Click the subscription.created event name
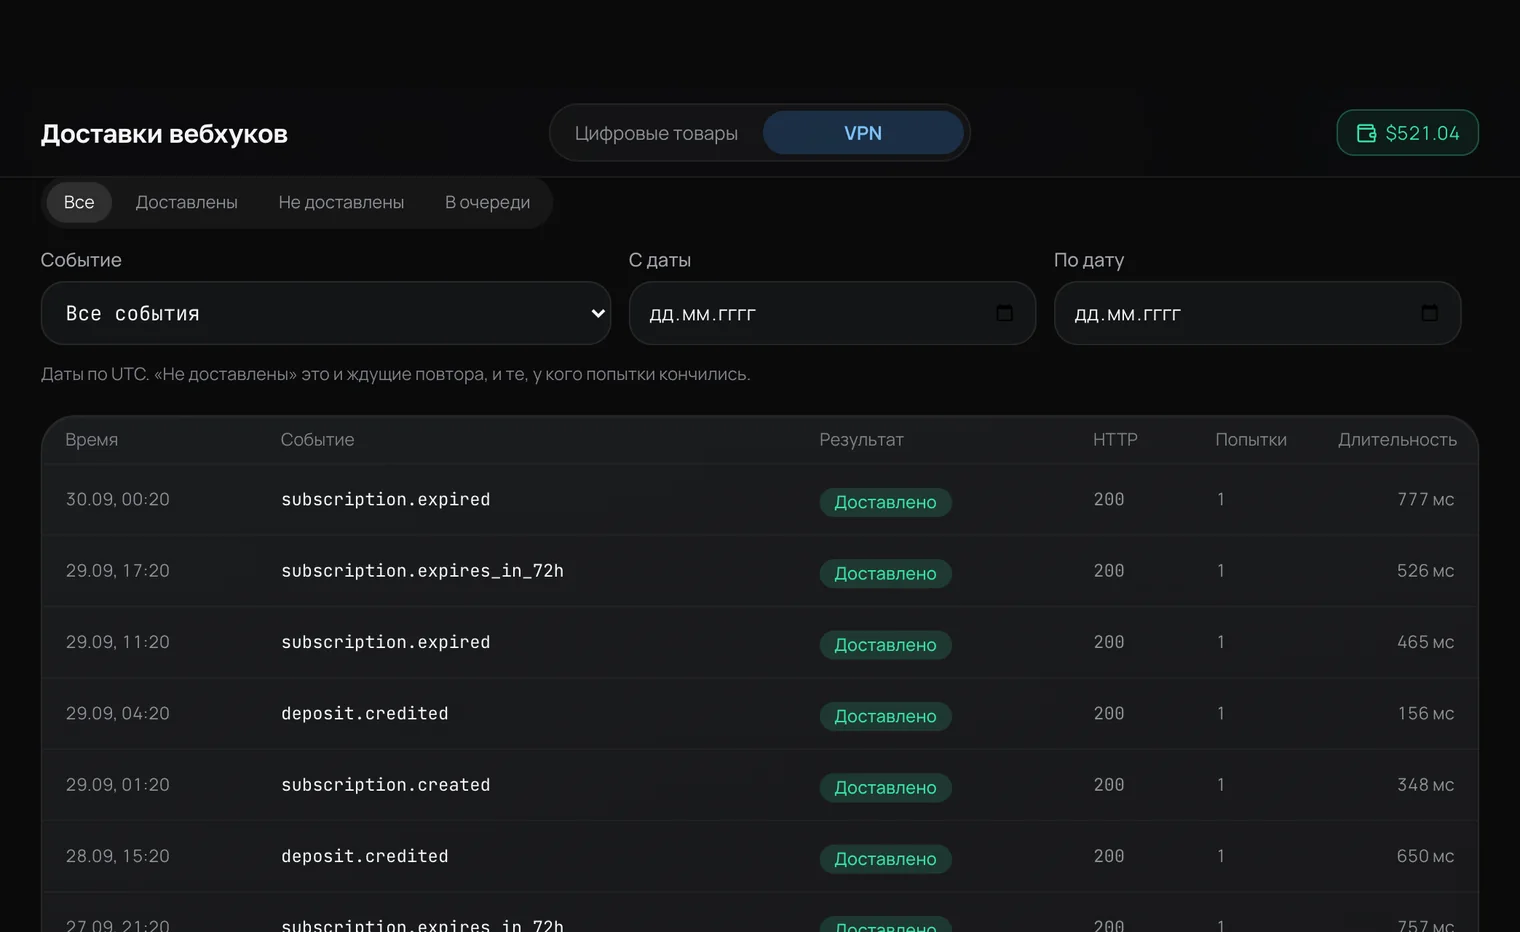The image size is (1520, 932). 386,785
